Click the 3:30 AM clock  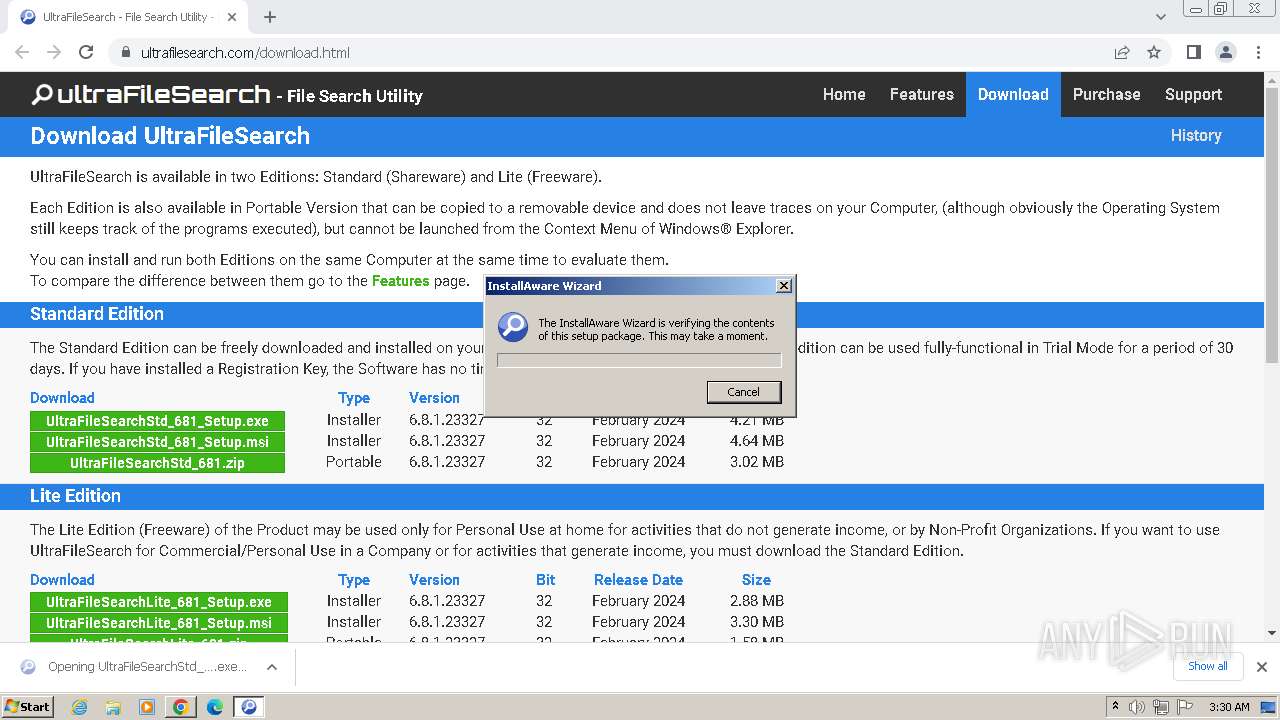[1229, 707]
